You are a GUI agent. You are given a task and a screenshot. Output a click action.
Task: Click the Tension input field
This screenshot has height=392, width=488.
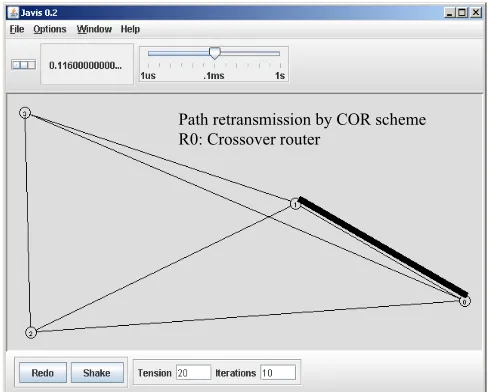click(x=193, y=372)
